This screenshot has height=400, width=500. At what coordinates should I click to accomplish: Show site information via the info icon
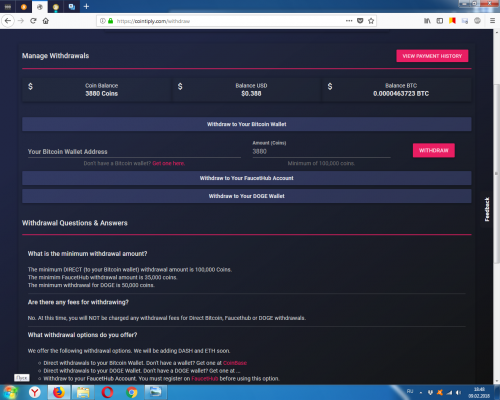[103, 21]
